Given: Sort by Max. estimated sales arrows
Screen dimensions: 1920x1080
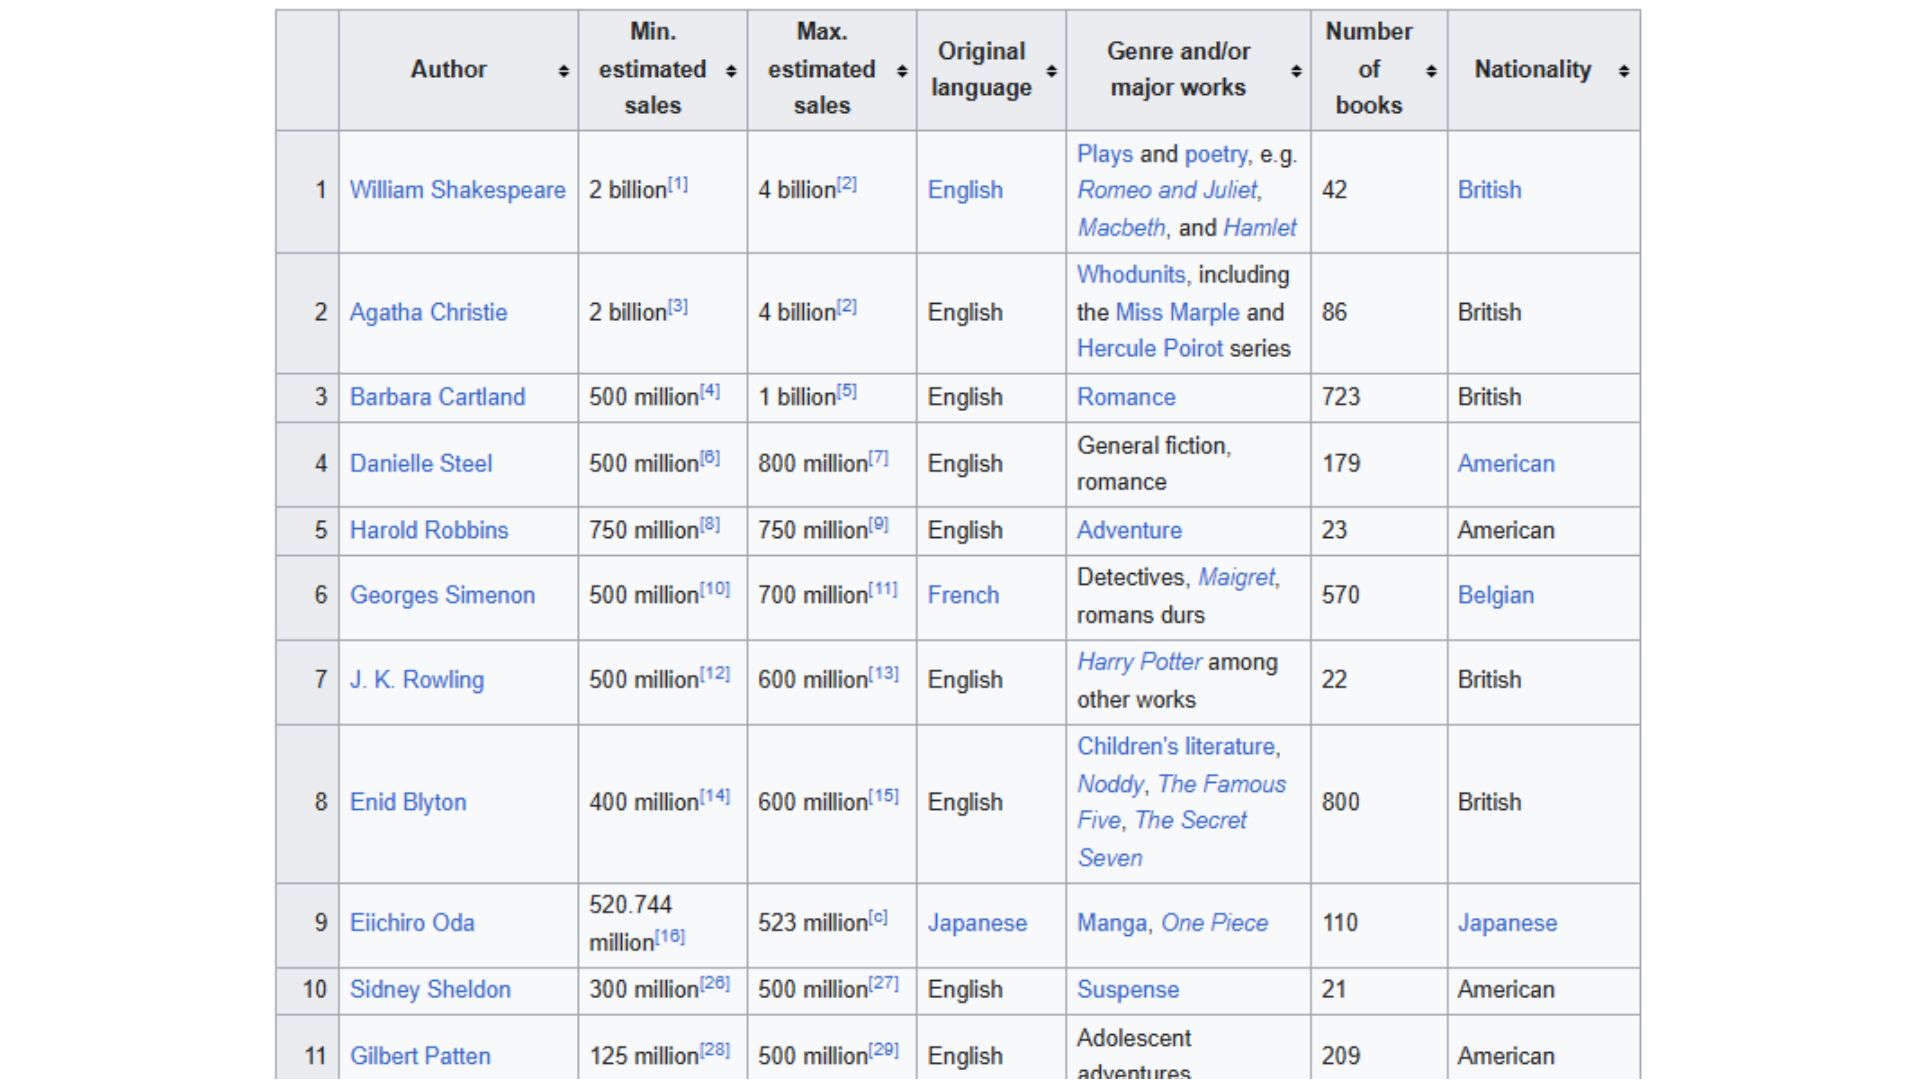Looking at the screenshot, I should coord(902,71).
